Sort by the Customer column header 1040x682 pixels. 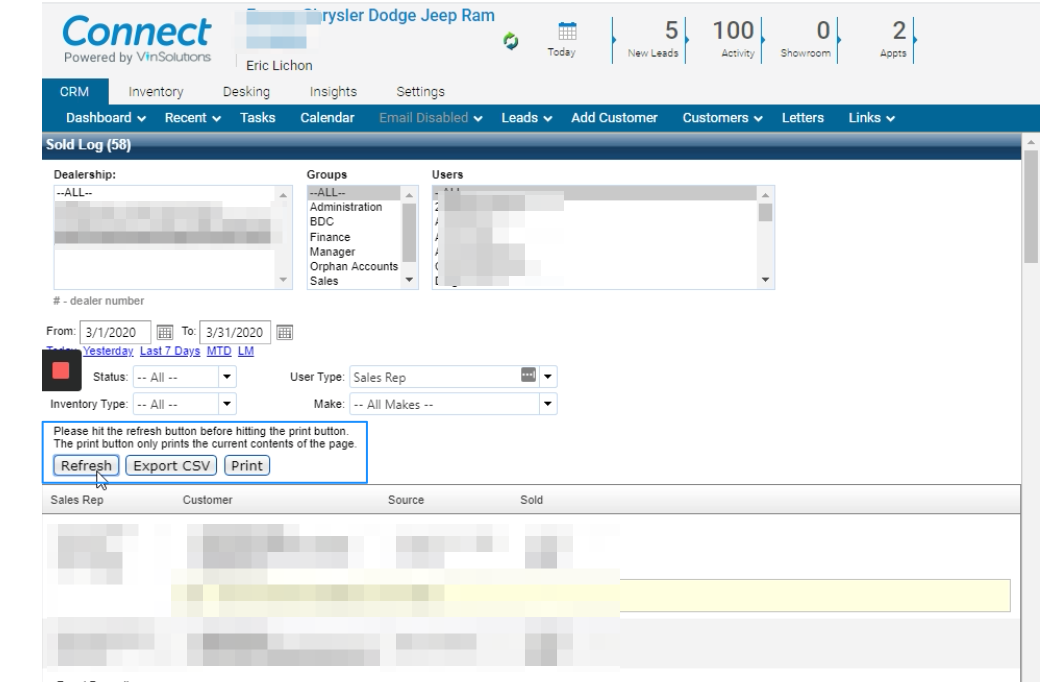(x=208, y=500)
